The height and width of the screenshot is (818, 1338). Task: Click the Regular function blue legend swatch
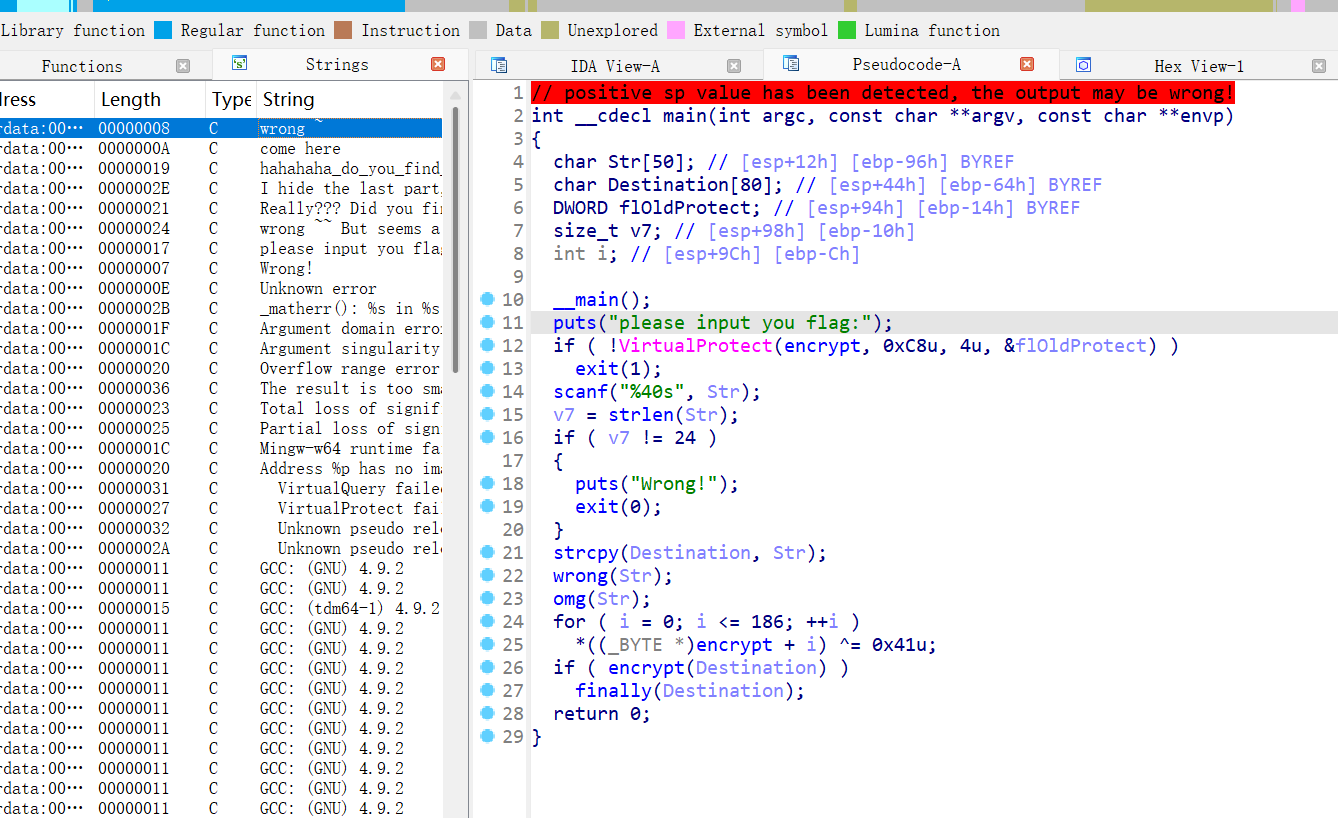(163, 30)
